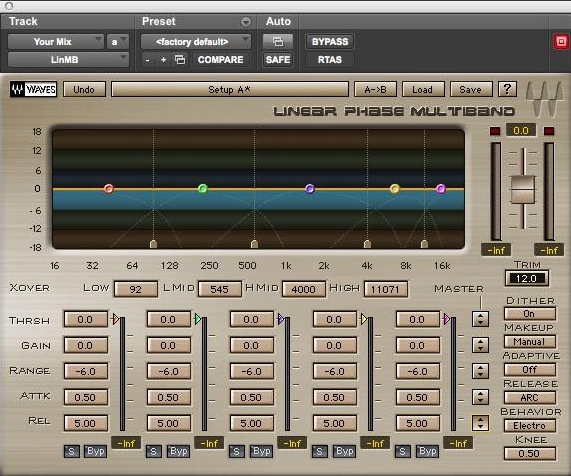Click the BYPASS plug-in button
The width and height of the screenshot is (571, 476).
coord(330,42)
